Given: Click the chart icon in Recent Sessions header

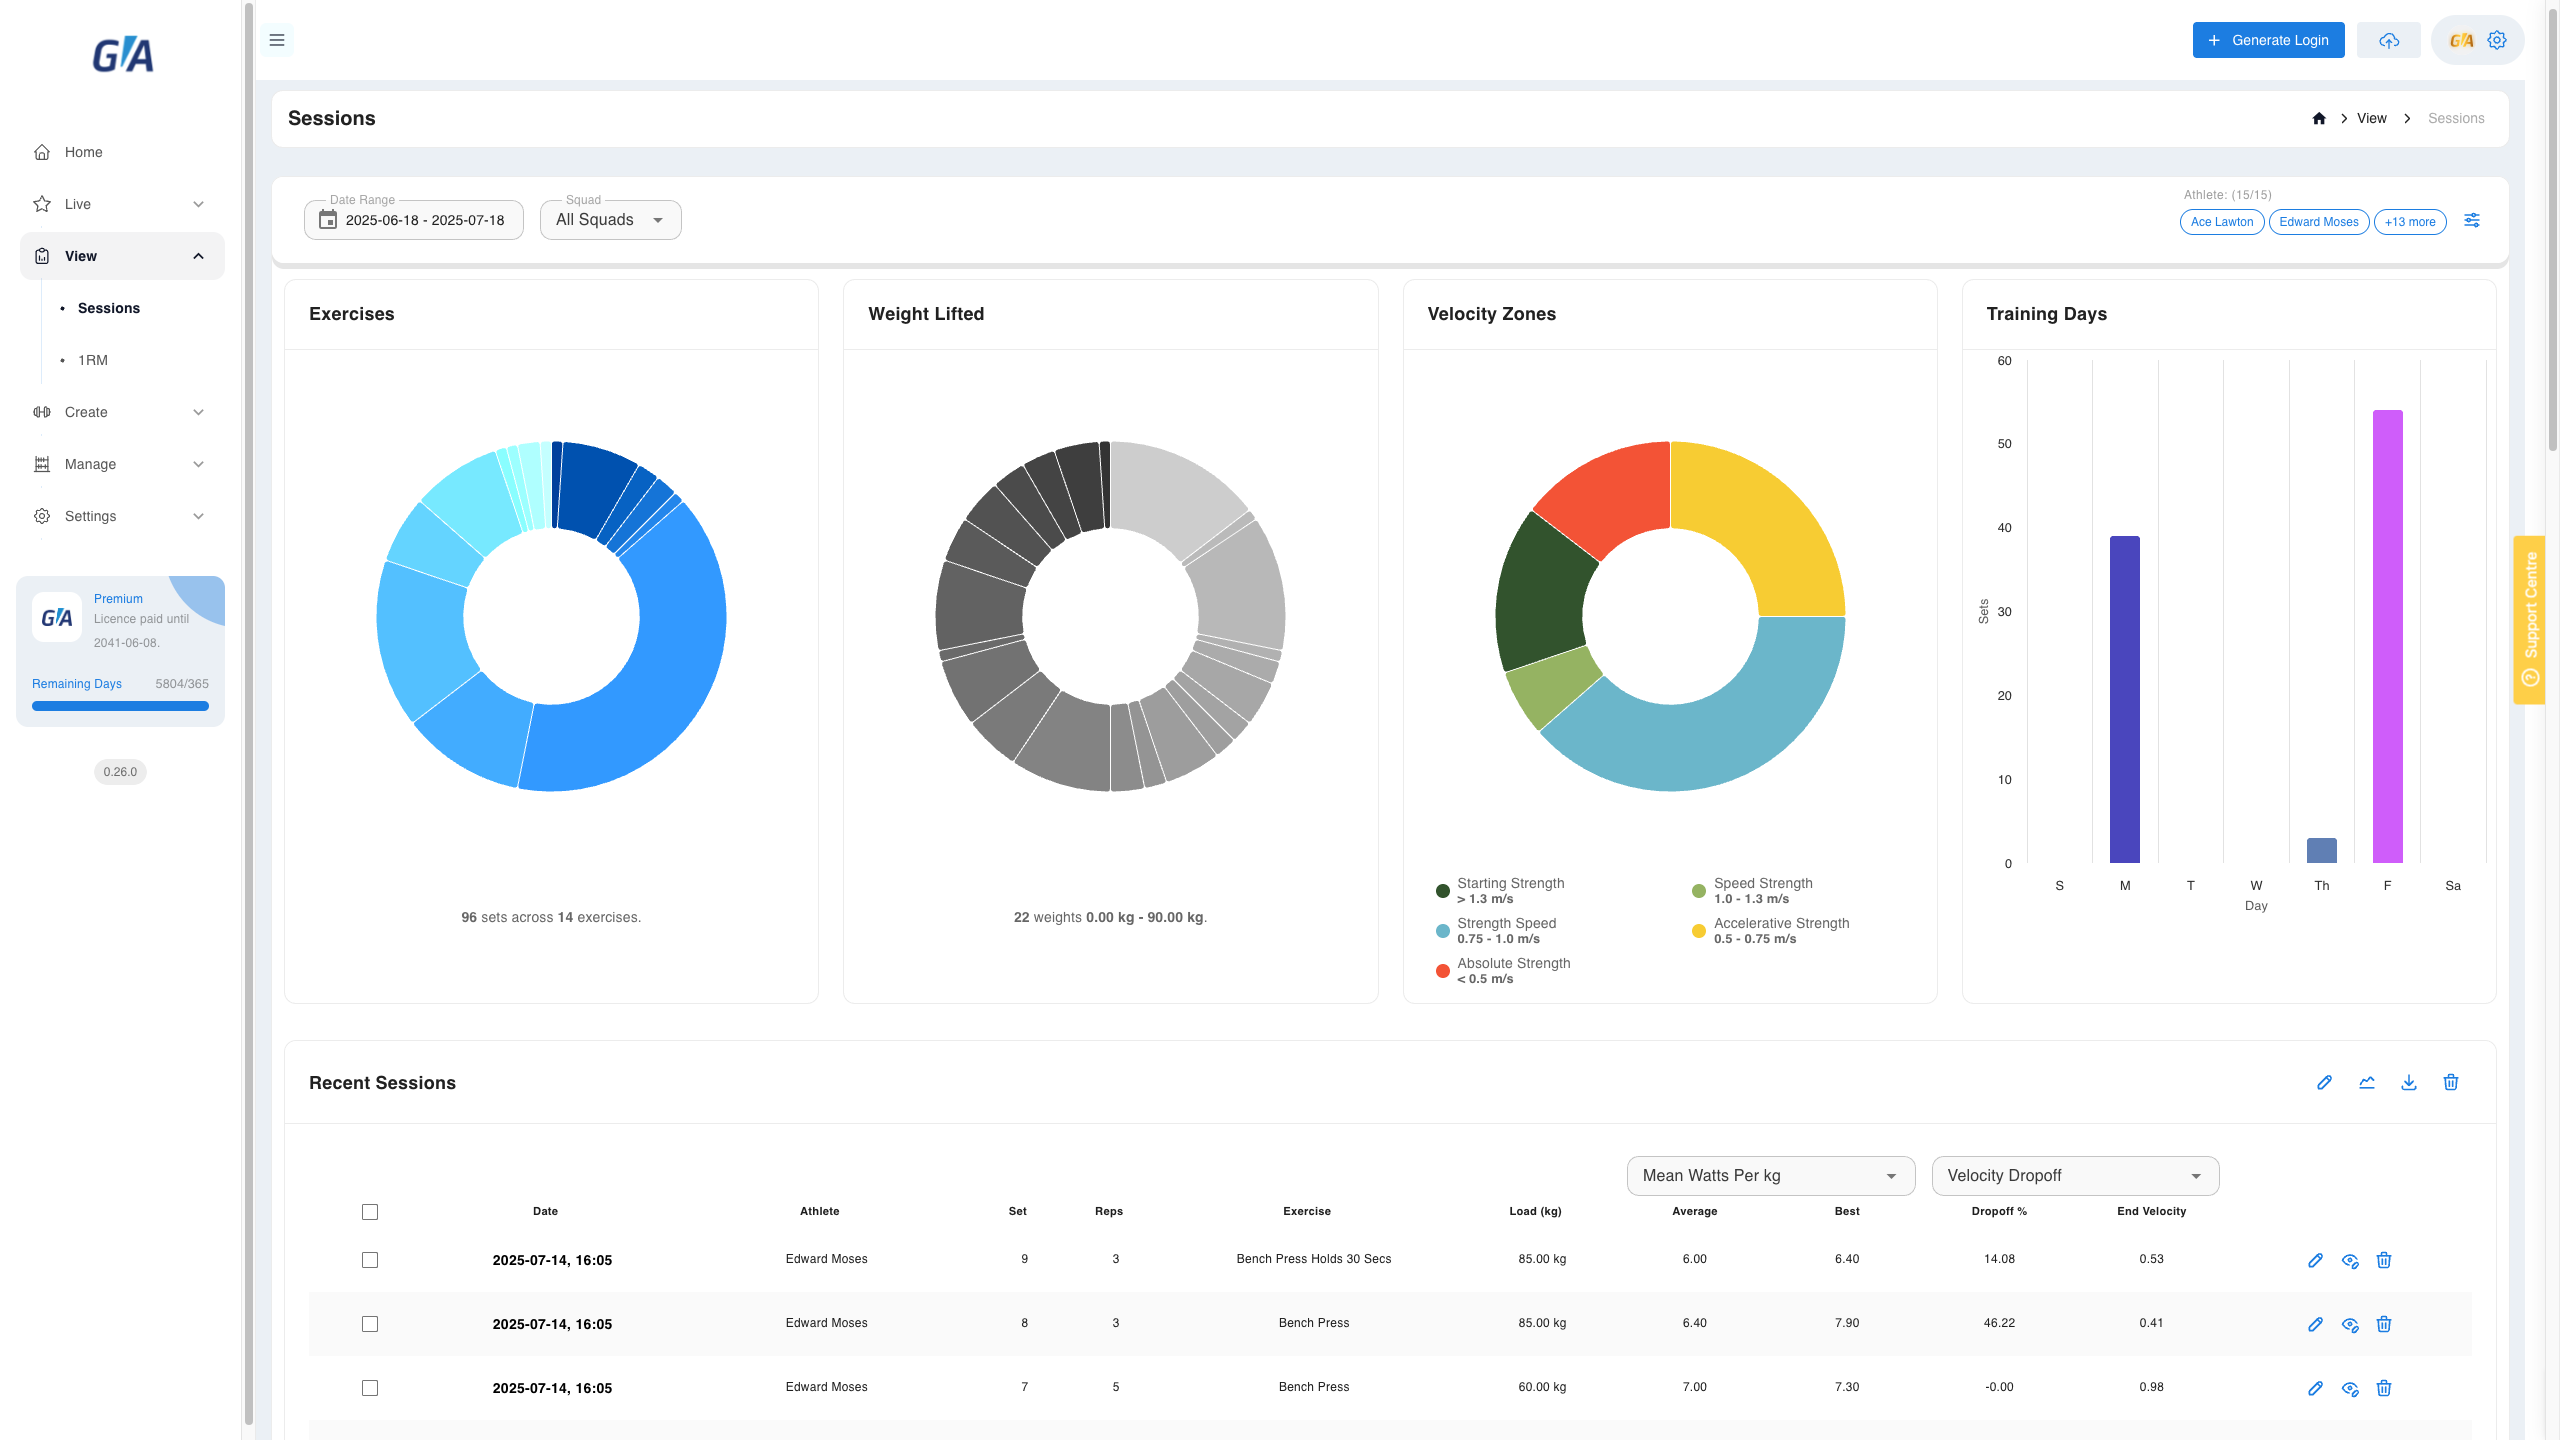Looking at the screenshot, I should (x=2367, y=1082).
